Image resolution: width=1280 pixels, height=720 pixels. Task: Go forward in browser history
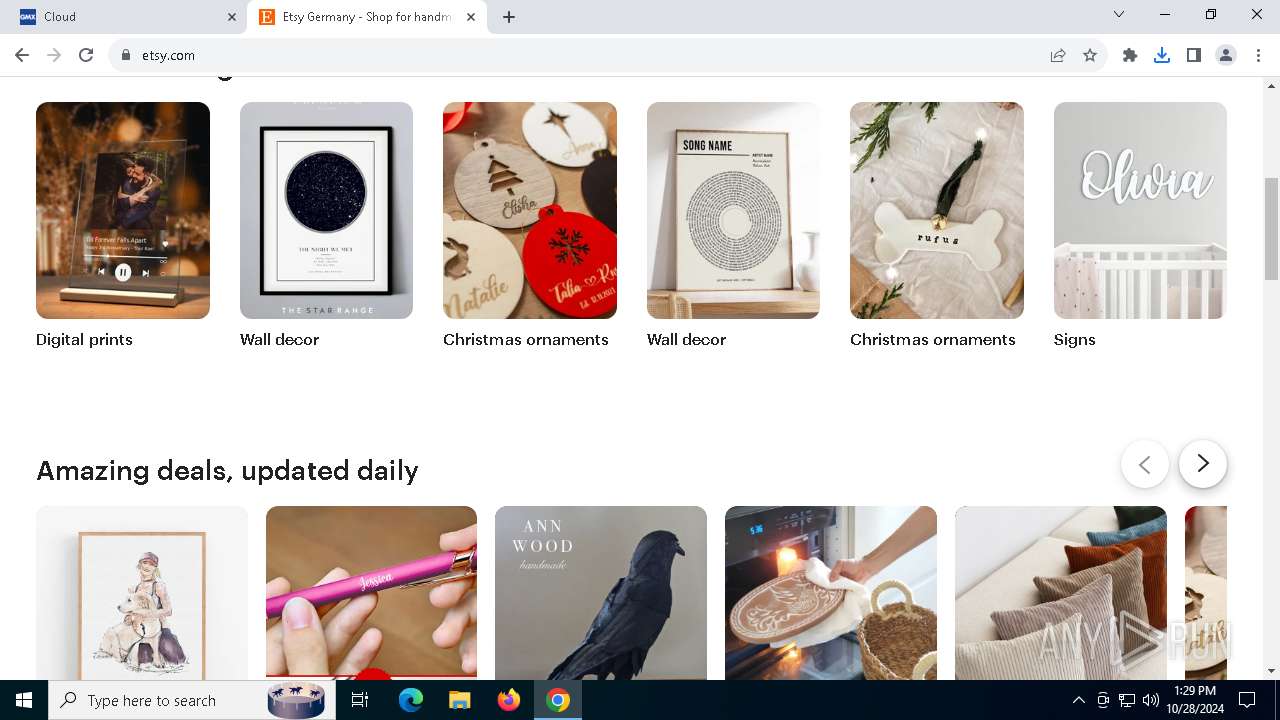54,55
